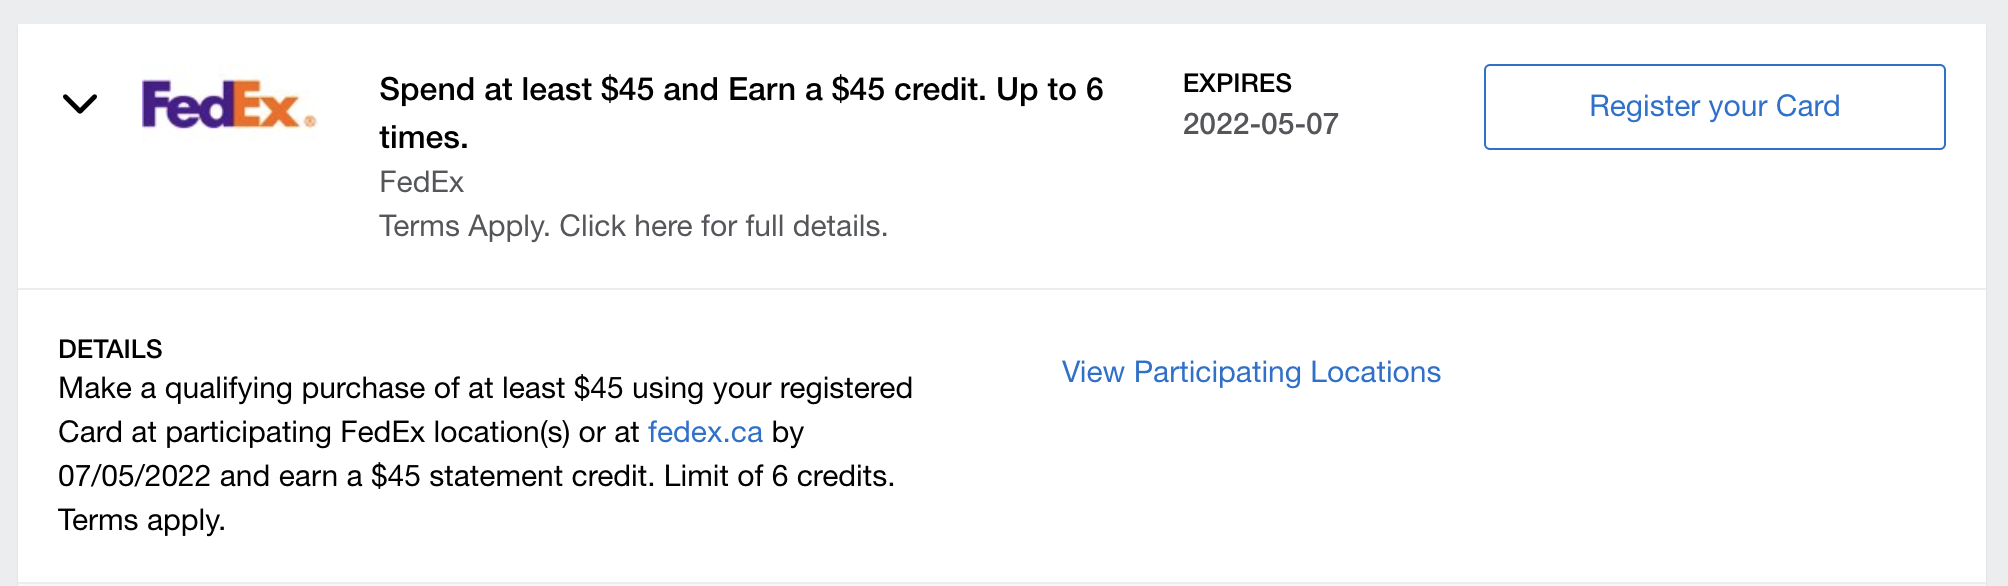Screen dimensions: 2008x586
Task: Open View Participating Locations
Action: (1250, 372)
